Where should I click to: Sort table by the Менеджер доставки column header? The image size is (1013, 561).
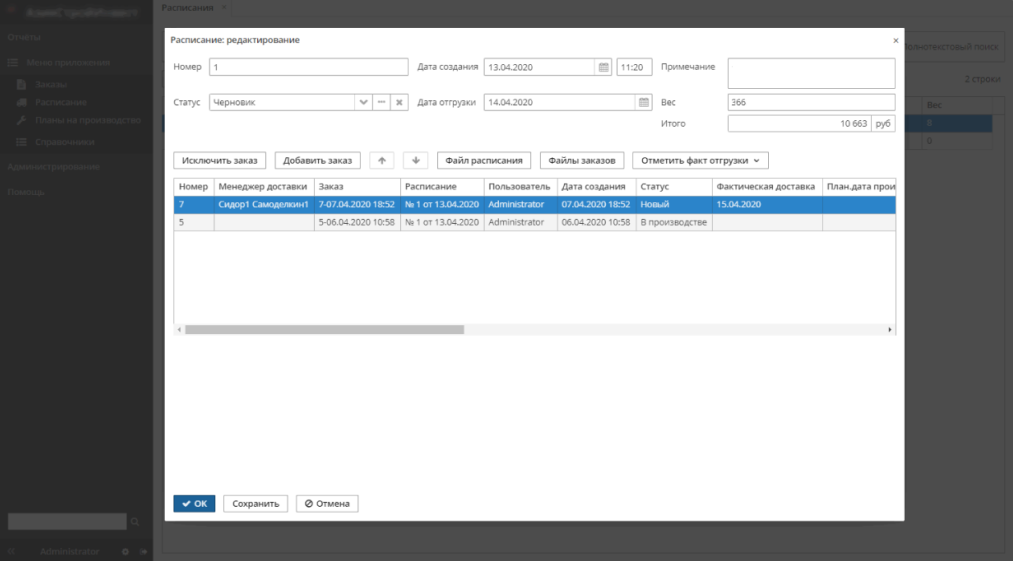(x=263, y=186)
